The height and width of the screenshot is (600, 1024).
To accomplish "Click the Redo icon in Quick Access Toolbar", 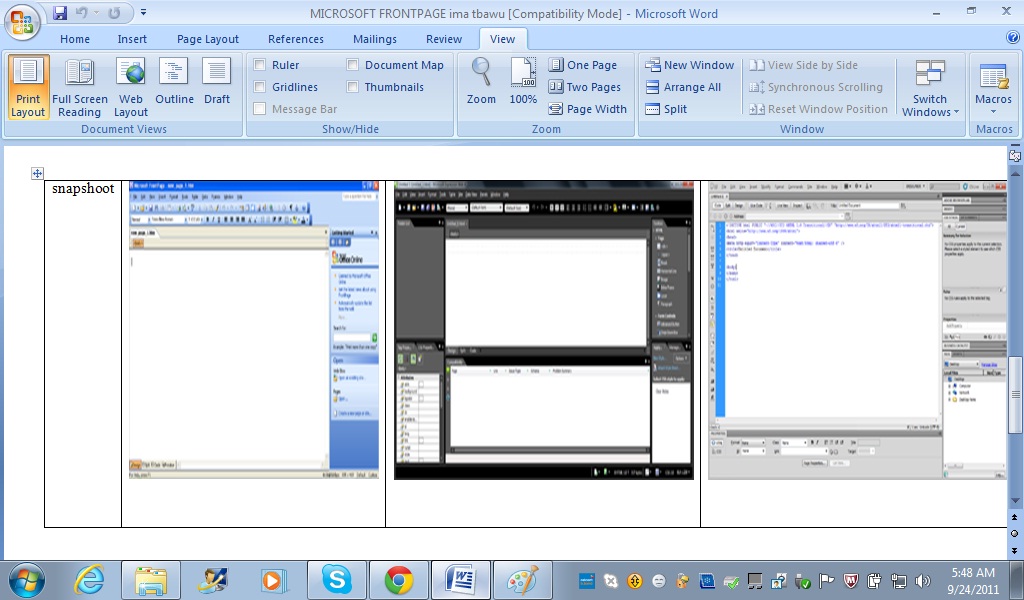I will [114, 13].
